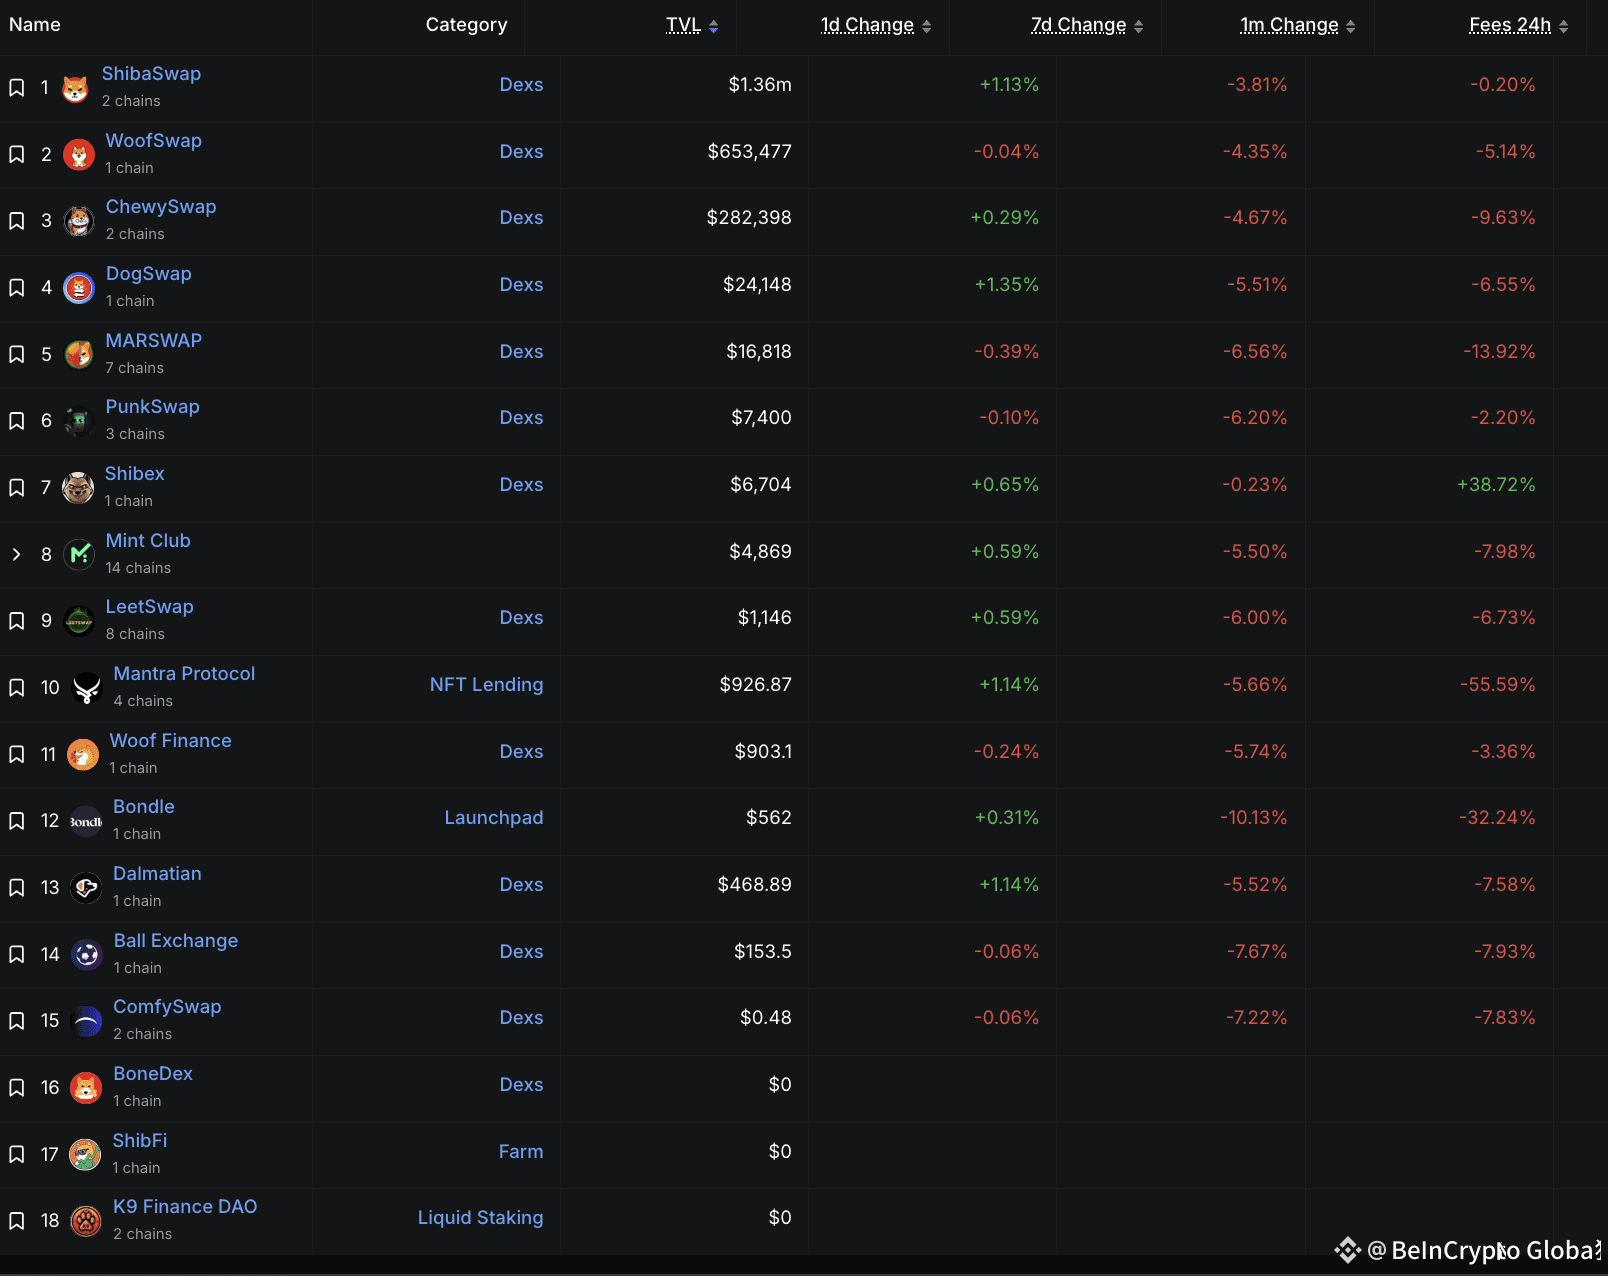Bookmark PunkSwap in row 6
1608x1276 pixels.
click(17, 421)
